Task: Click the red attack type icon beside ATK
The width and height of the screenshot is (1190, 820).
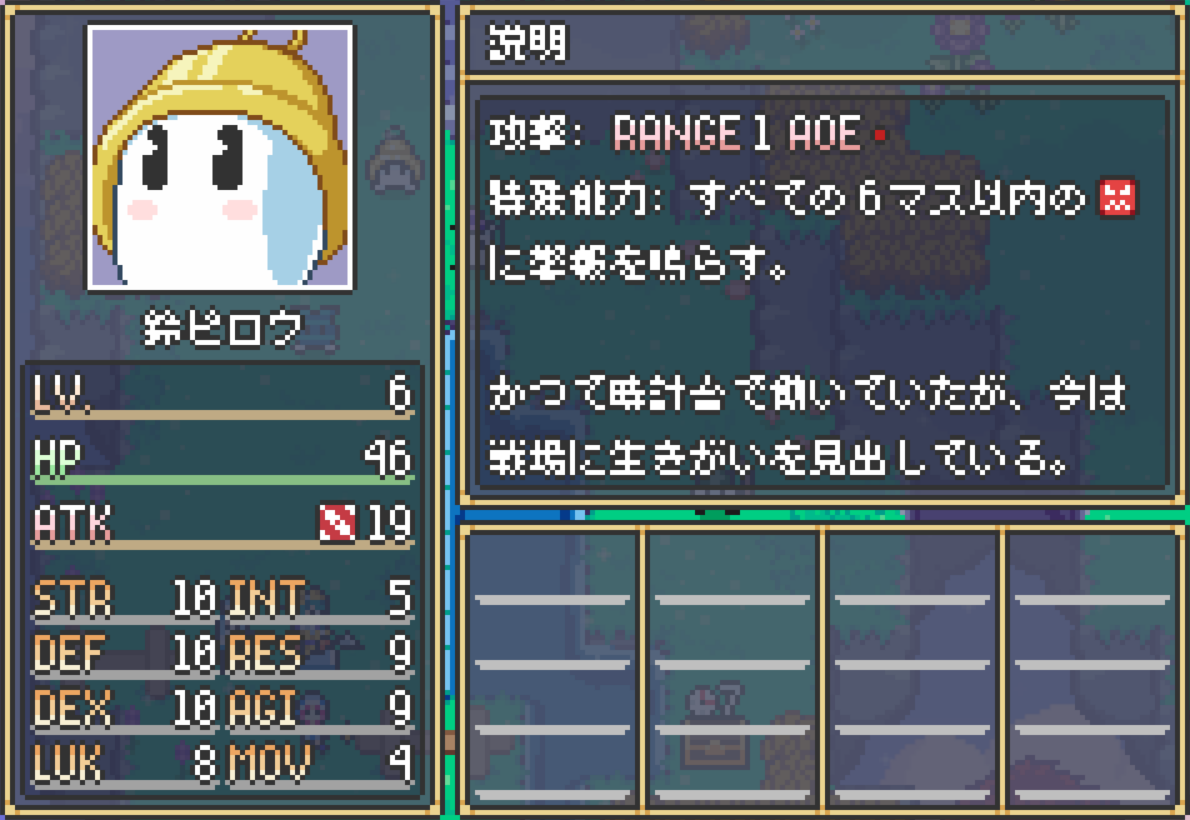Action: coord(337,523)
